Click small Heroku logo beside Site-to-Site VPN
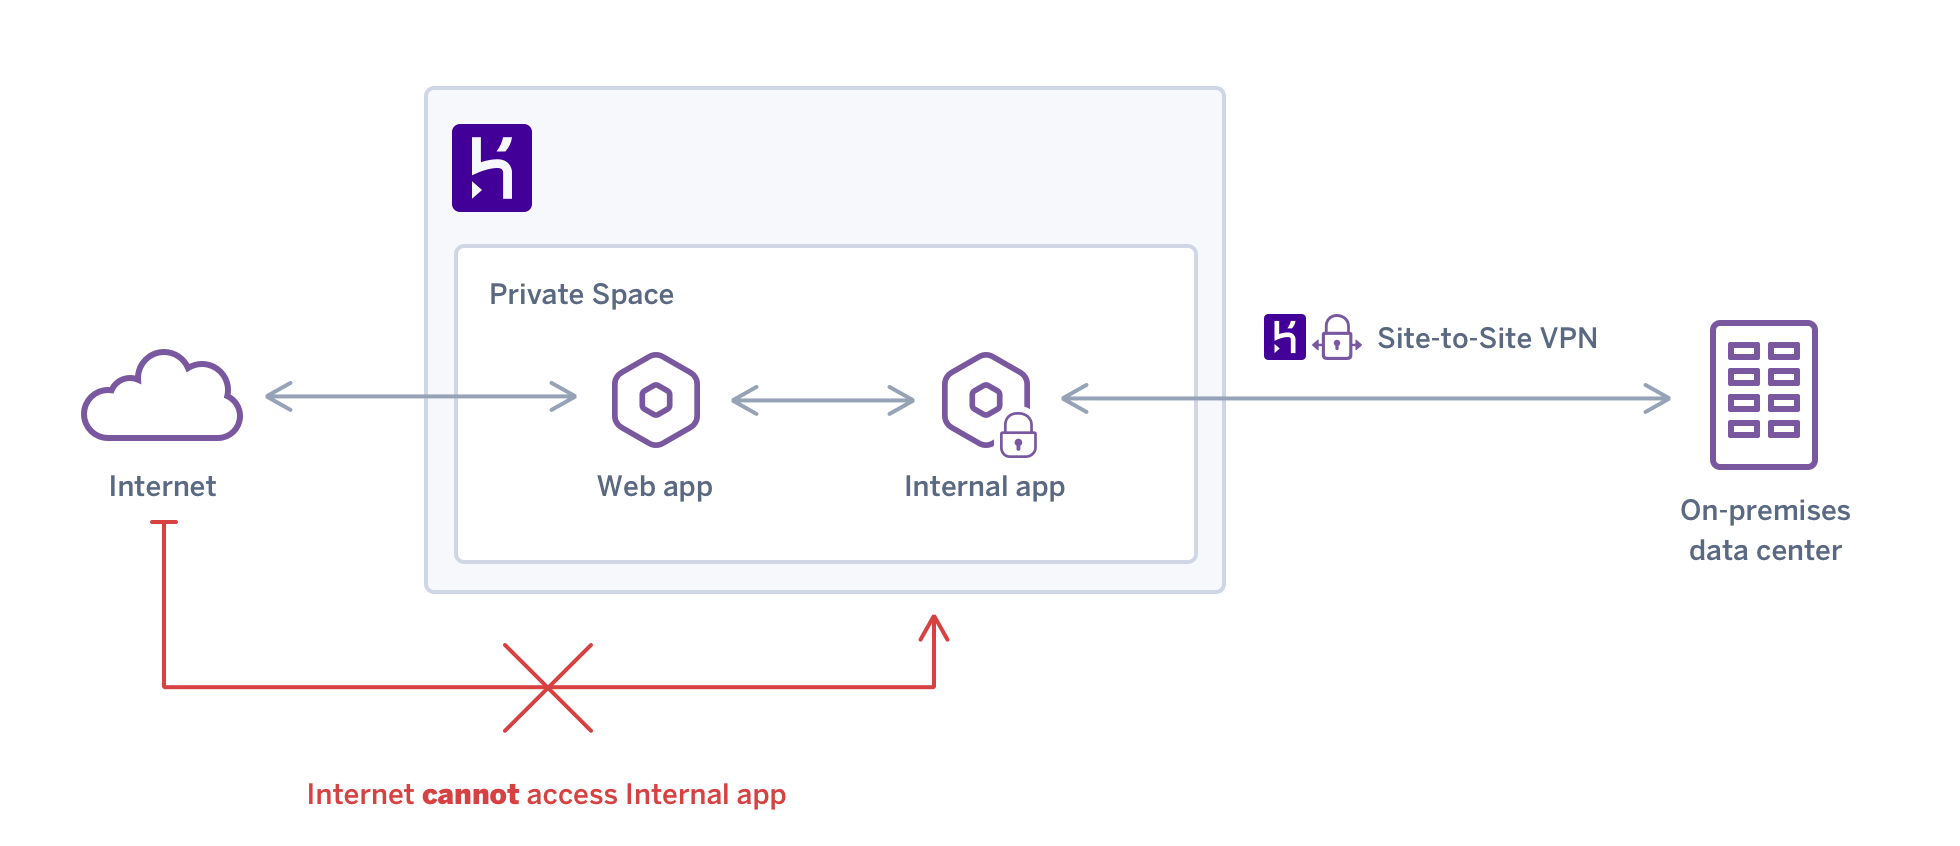 point(1284,337)
